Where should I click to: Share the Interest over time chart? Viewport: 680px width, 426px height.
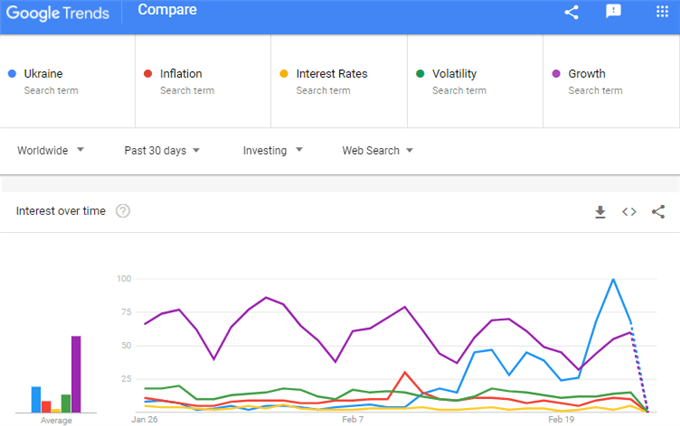coord(658,212)
